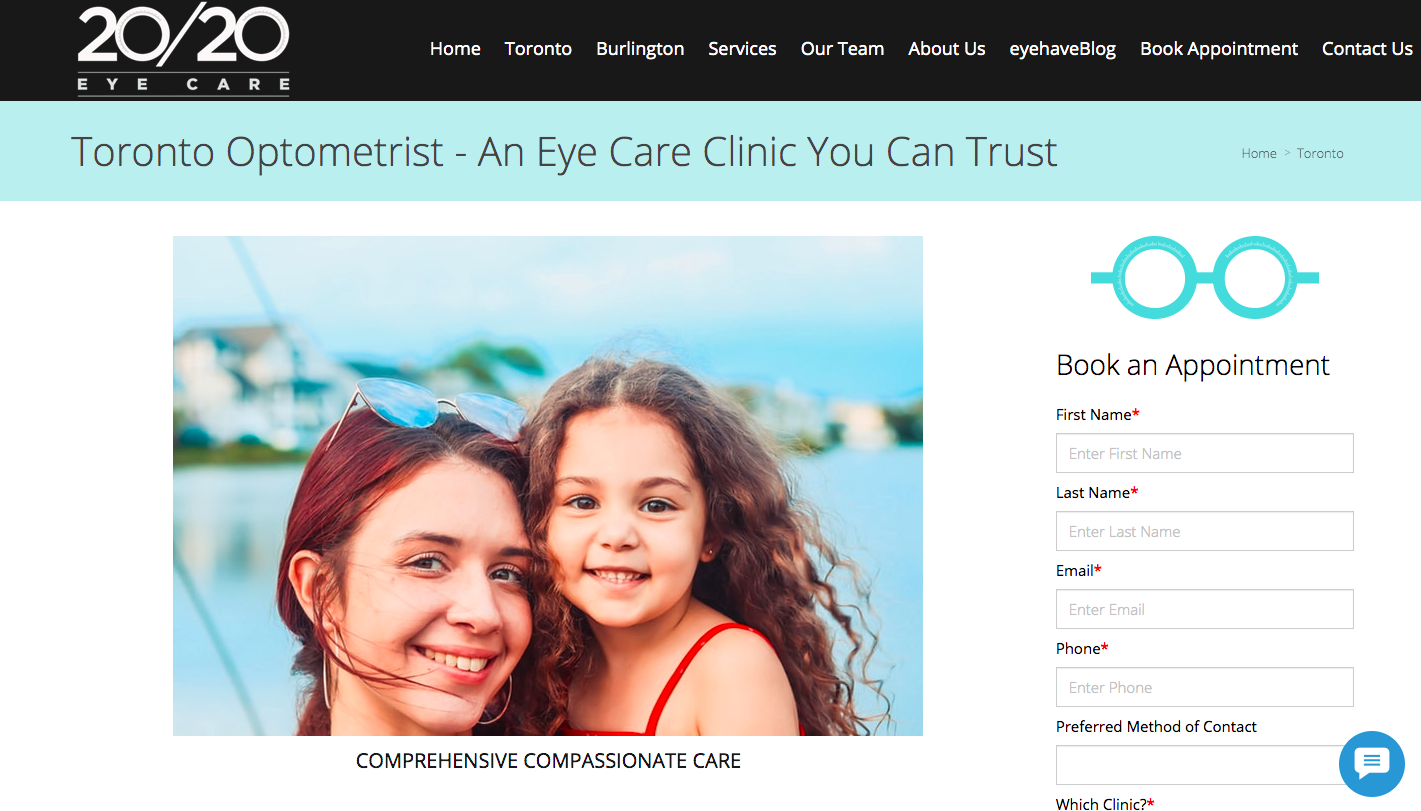This screenshot has height=811, width=1421.
Task: Open the About Us page
Action: point(947,48)
